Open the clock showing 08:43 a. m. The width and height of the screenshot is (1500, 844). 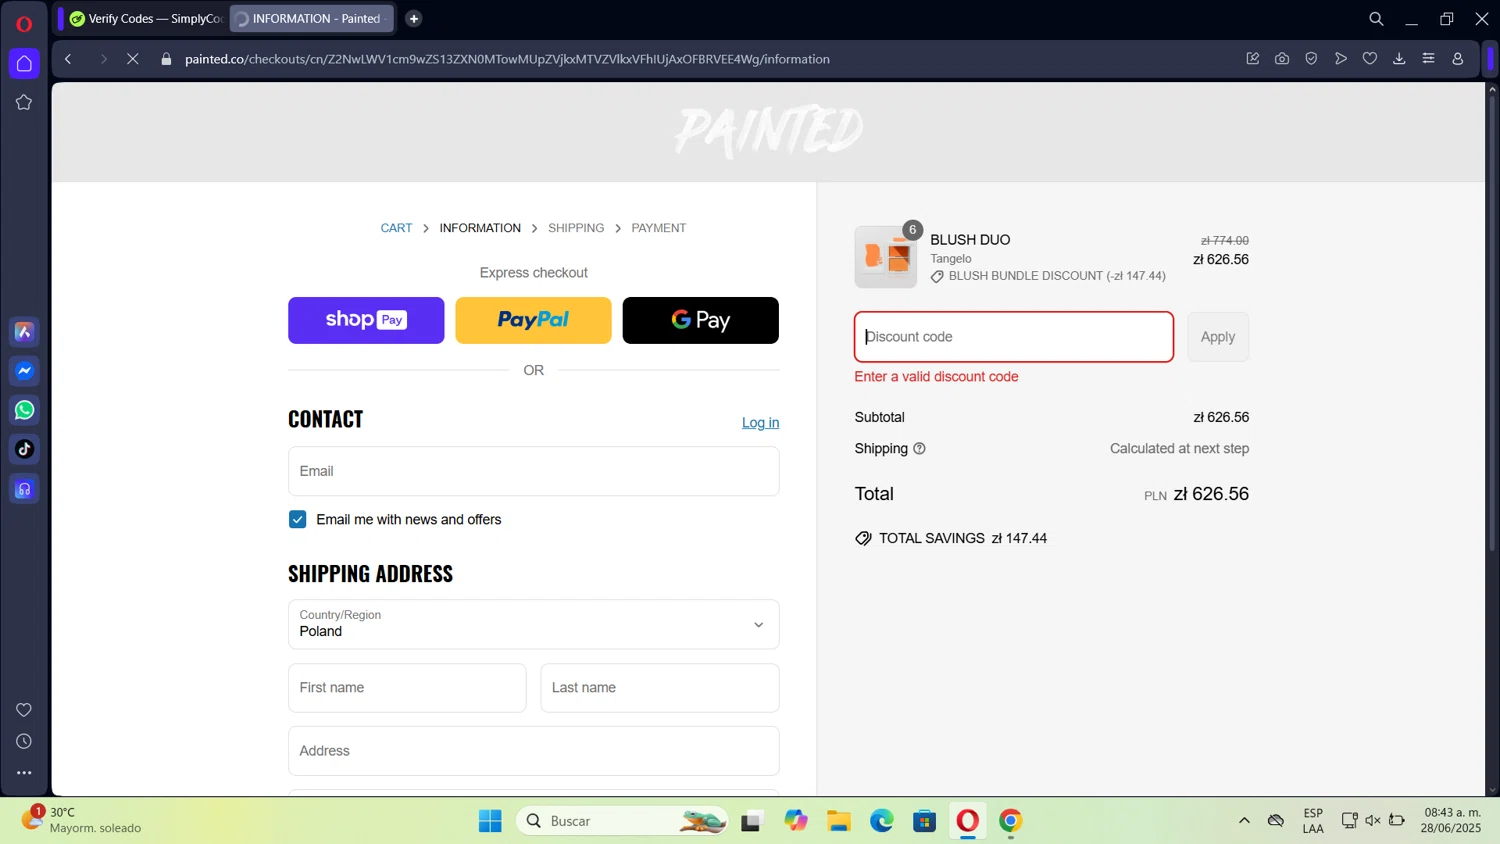pos(1452,820)
